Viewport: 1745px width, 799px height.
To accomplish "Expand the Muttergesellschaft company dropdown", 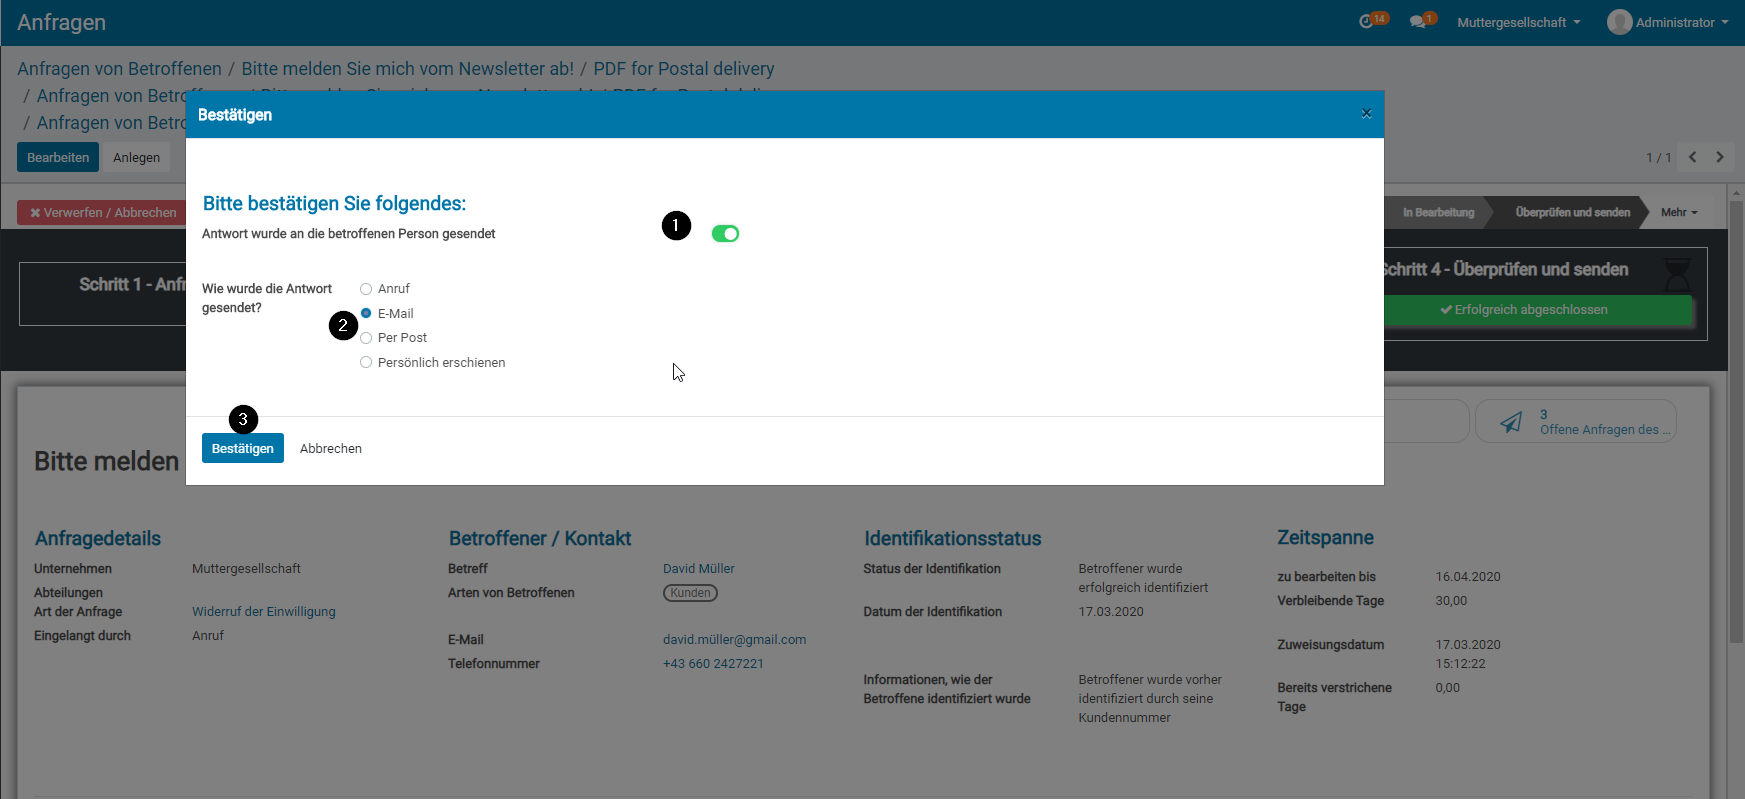I will 1518,22.
